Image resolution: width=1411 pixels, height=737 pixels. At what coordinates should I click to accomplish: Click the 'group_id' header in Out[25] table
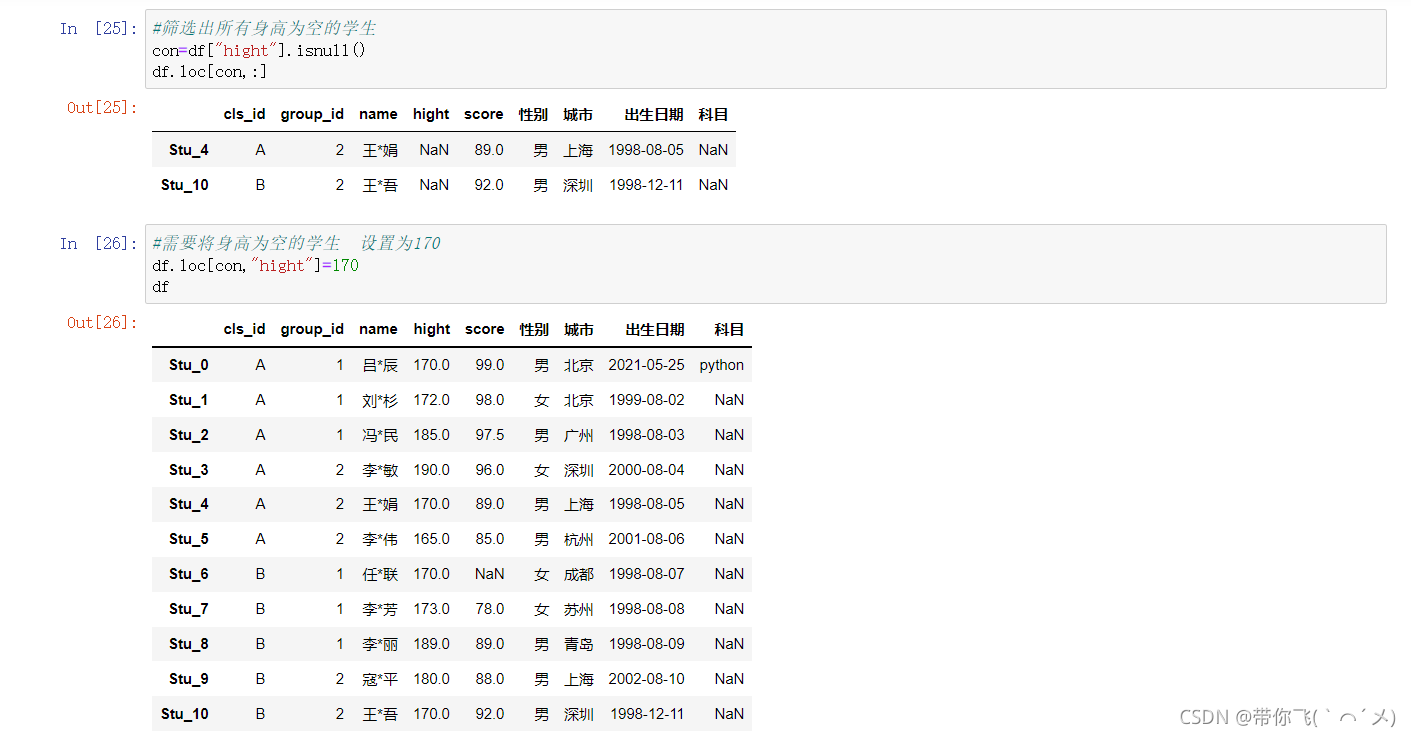(312, 115)
